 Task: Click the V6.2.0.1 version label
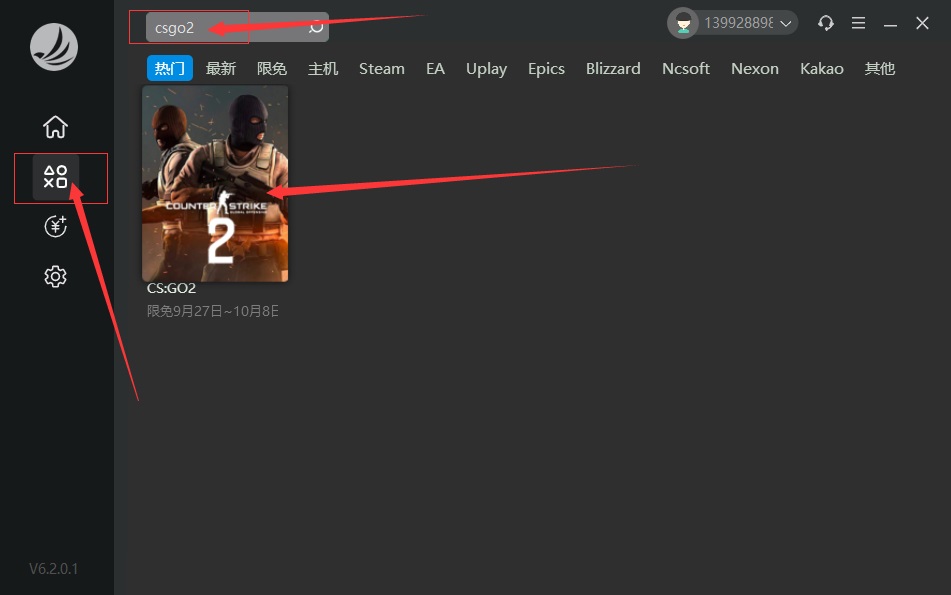53,569
